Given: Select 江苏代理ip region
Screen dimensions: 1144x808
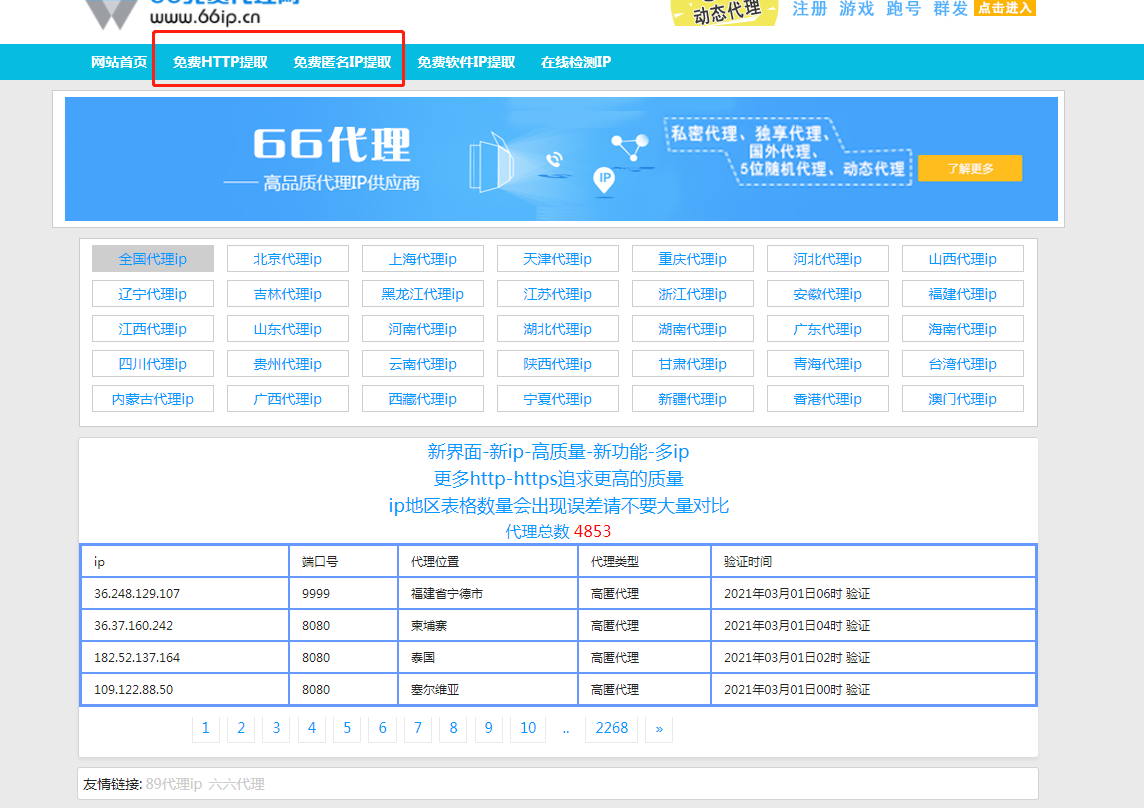Looking at the screenshot, I should [x=557, y=293].
